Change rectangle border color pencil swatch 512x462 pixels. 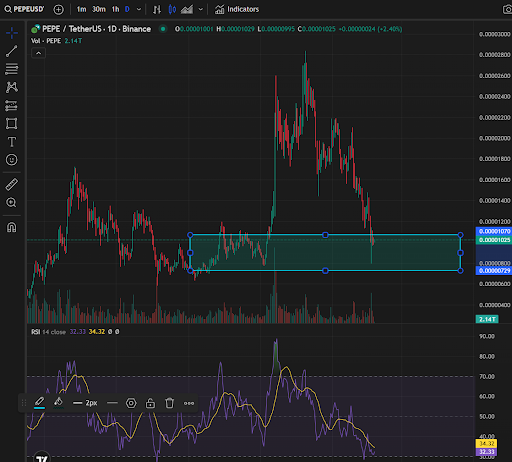point(39,403)
